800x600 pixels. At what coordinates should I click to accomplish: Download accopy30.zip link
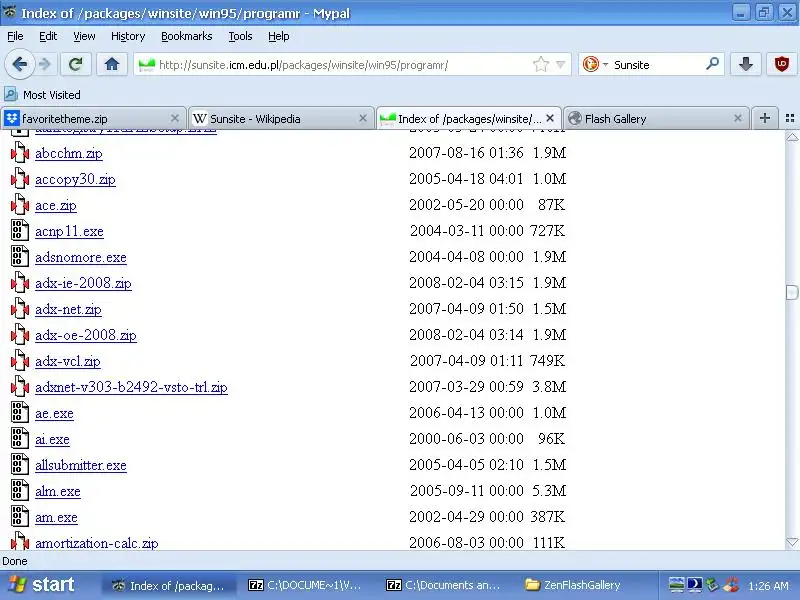75,179
